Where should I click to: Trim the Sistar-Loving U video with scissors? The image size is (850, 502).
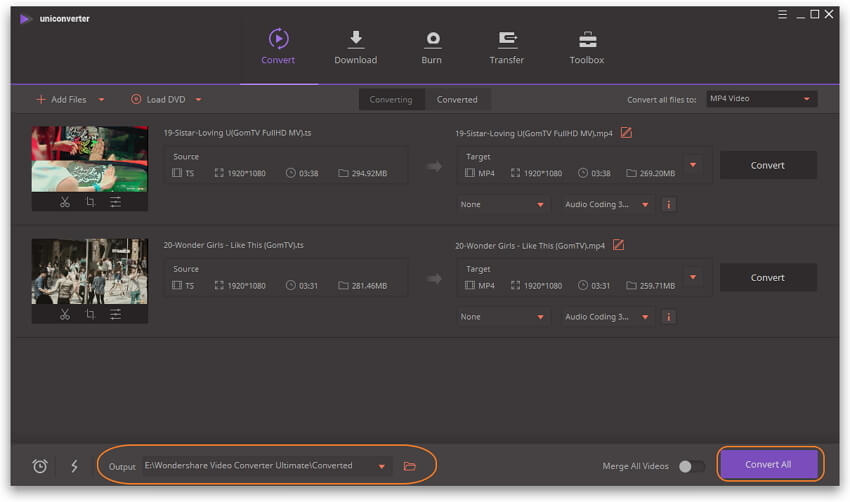[x=65, y=202]
